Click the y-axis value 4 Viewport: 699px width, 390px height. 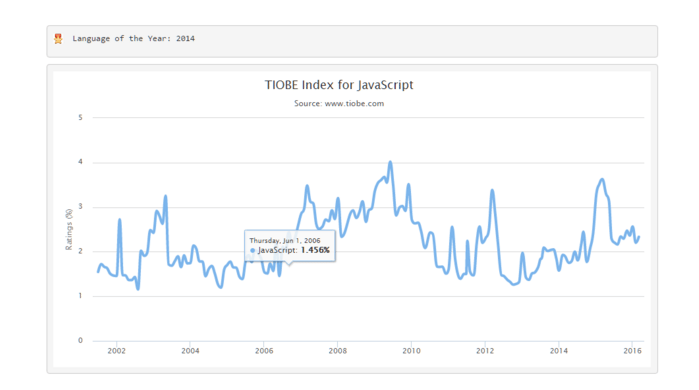point(80,162)
